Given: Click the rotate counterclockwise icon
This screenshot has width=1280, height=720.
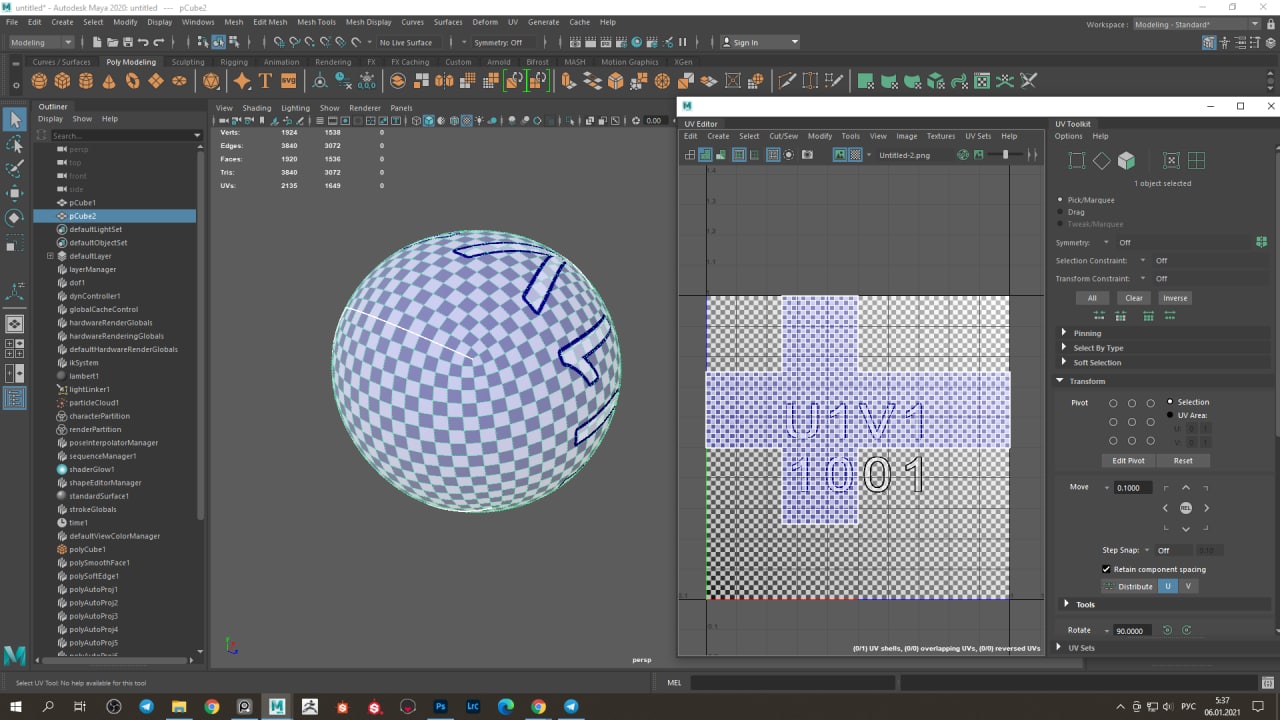Looking at the screenshot, I should 1166,630.
